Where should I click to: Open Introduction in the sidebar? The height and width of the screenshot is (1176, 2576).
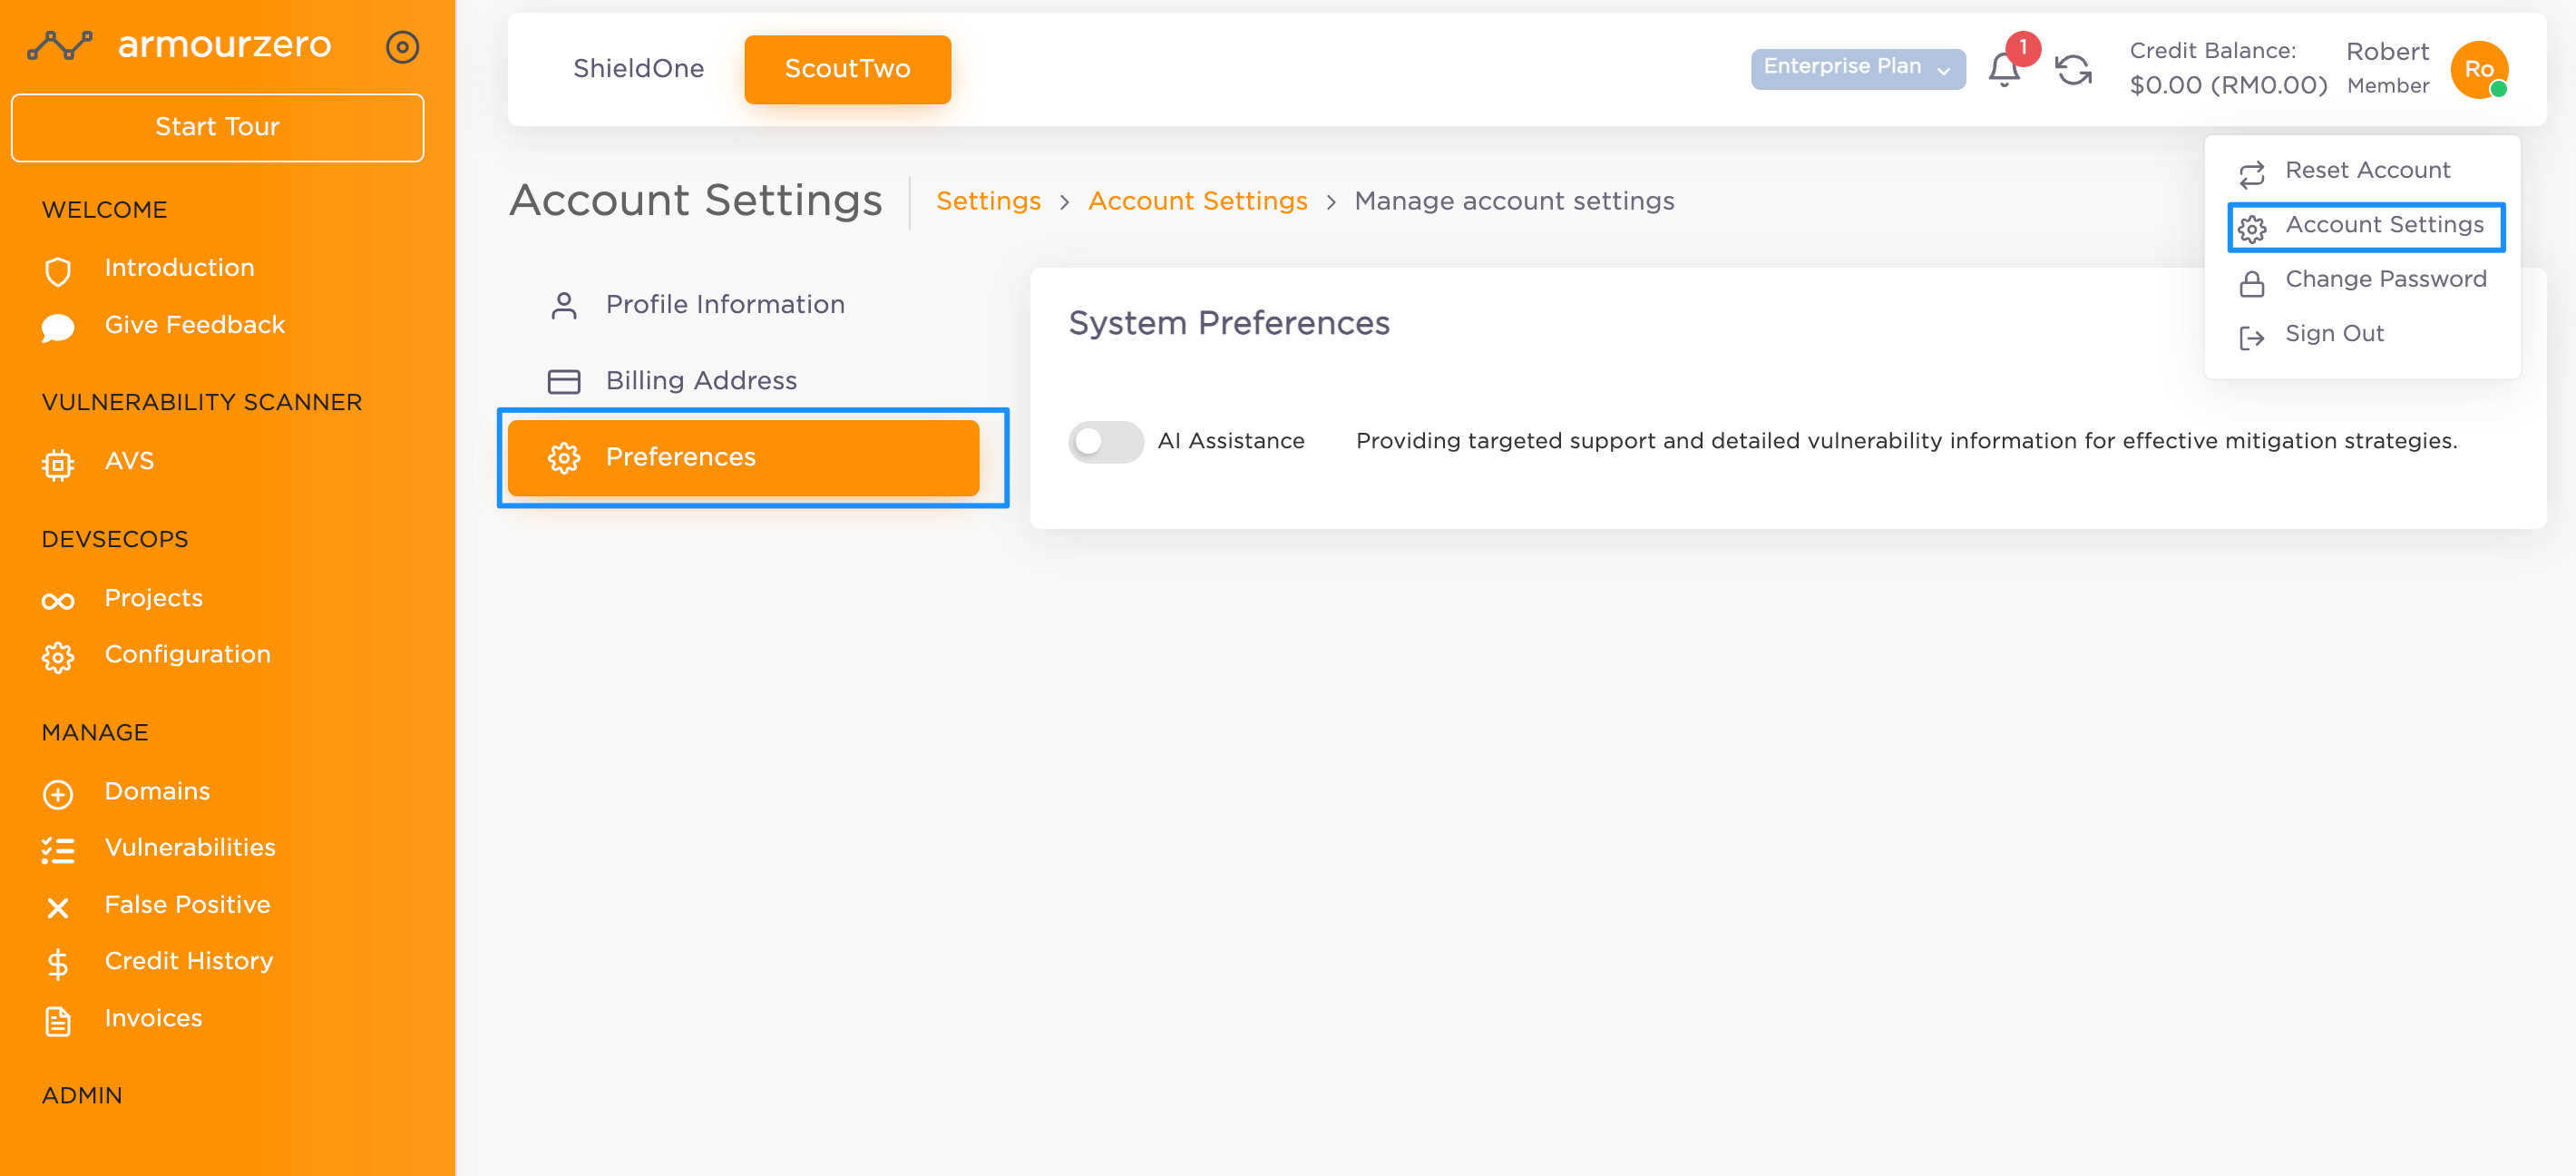tap(179, 268)
